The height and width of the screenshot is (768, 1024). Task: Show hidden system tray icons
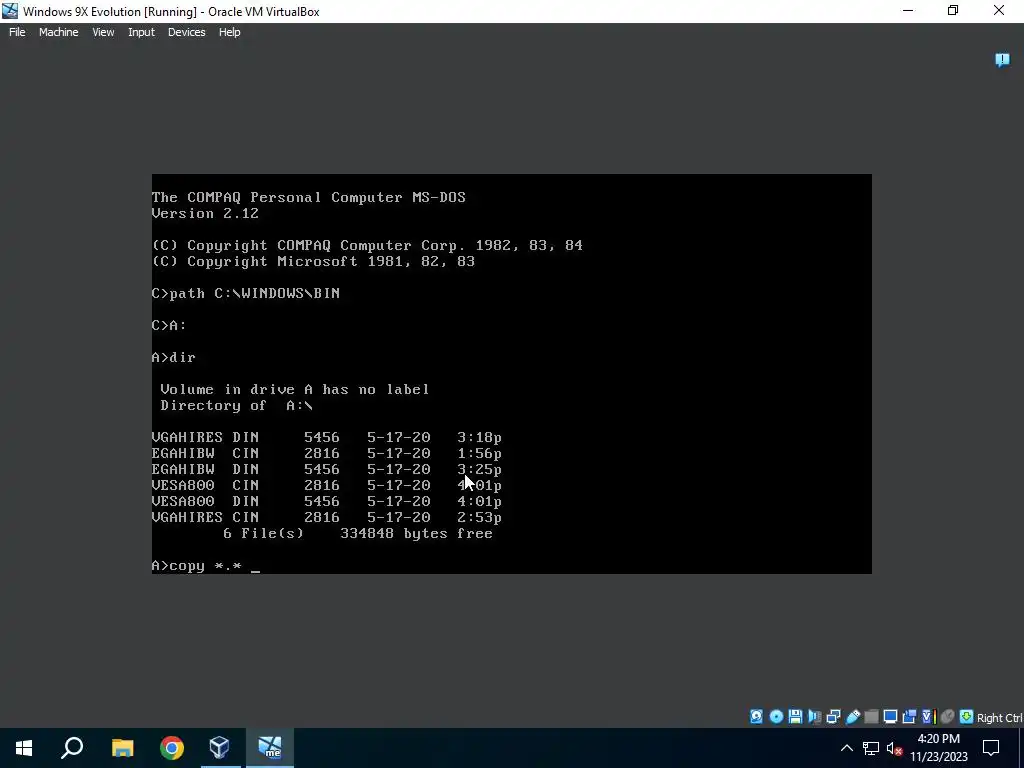pos(846,748)
